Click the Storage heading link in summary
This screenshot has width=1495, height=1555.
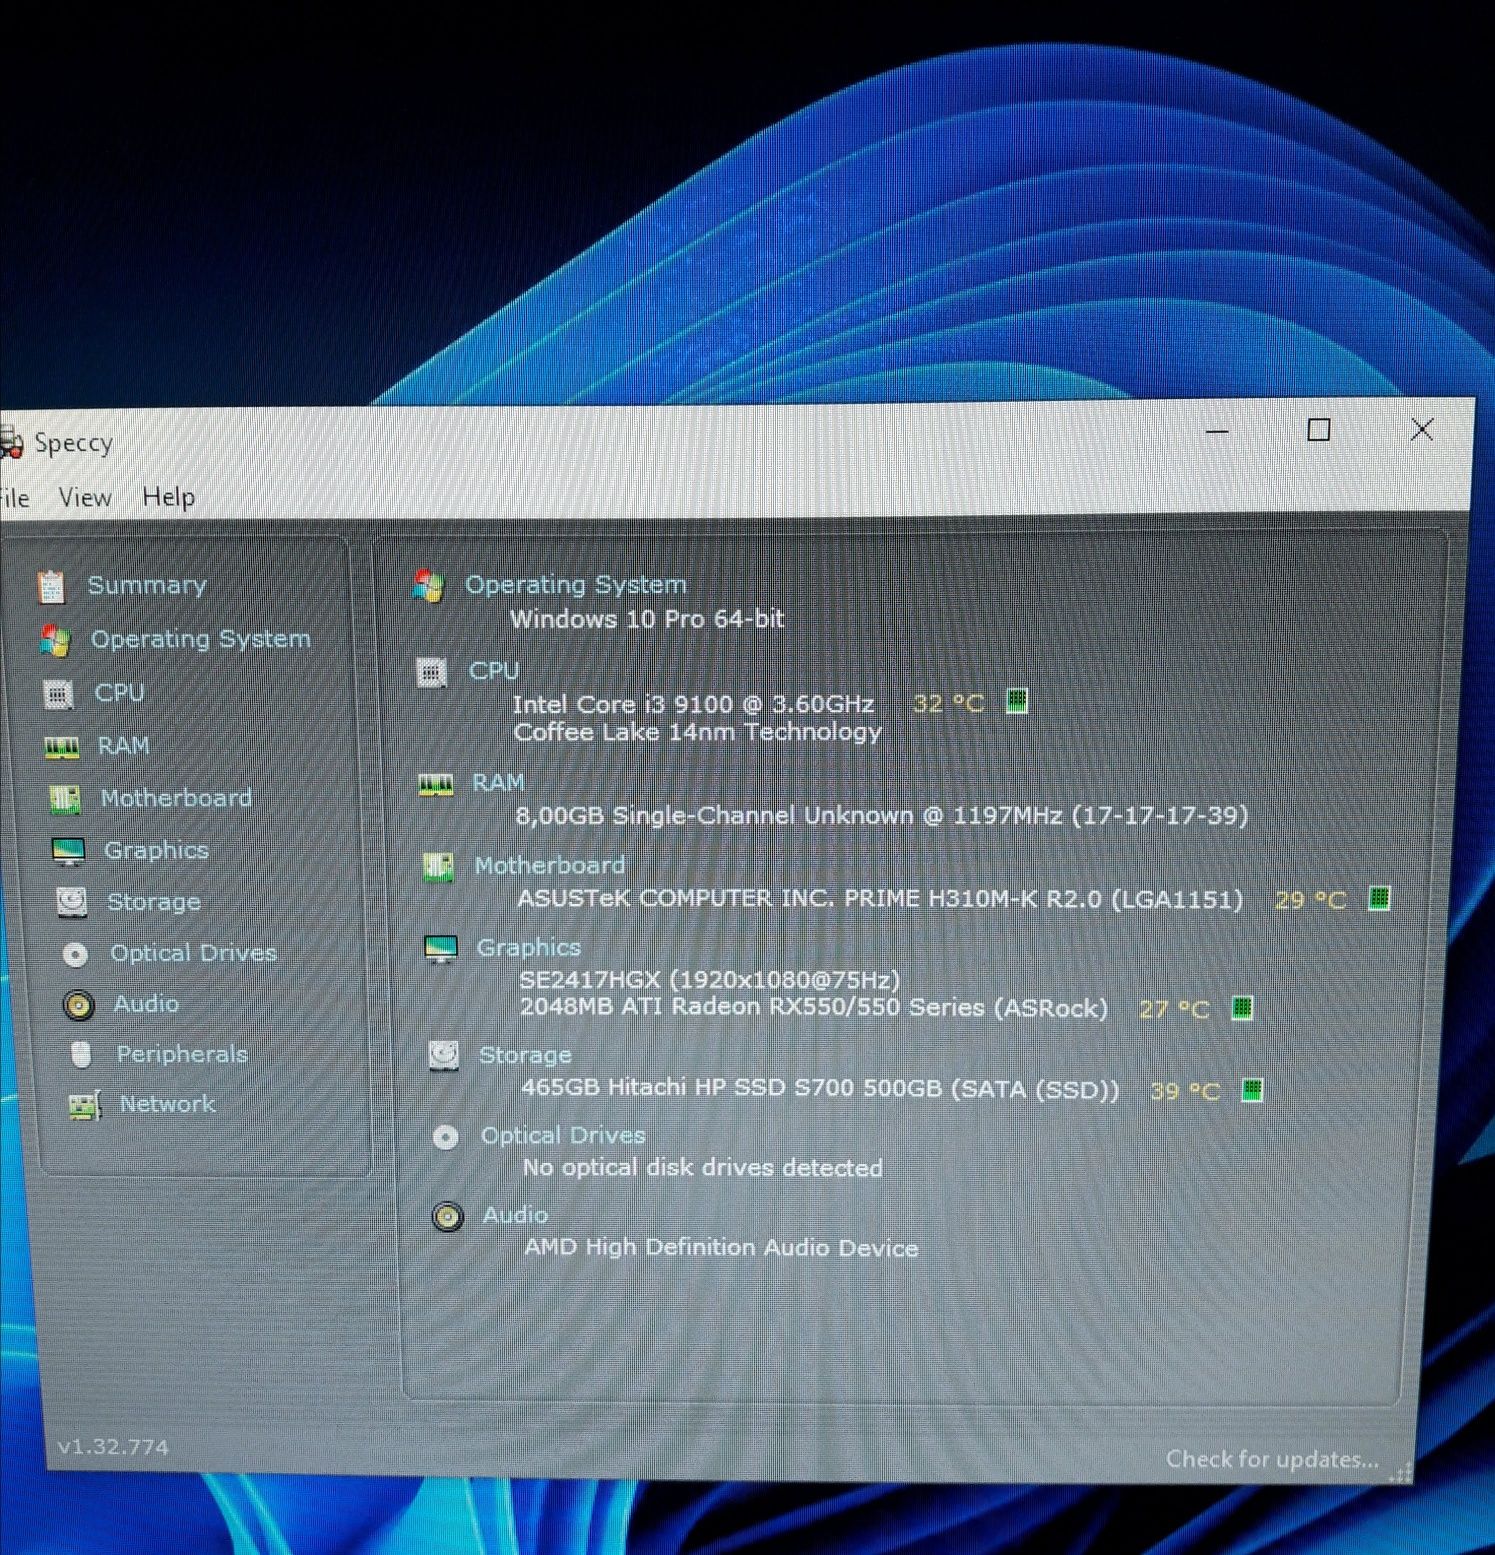click(x=526, y=1055)
